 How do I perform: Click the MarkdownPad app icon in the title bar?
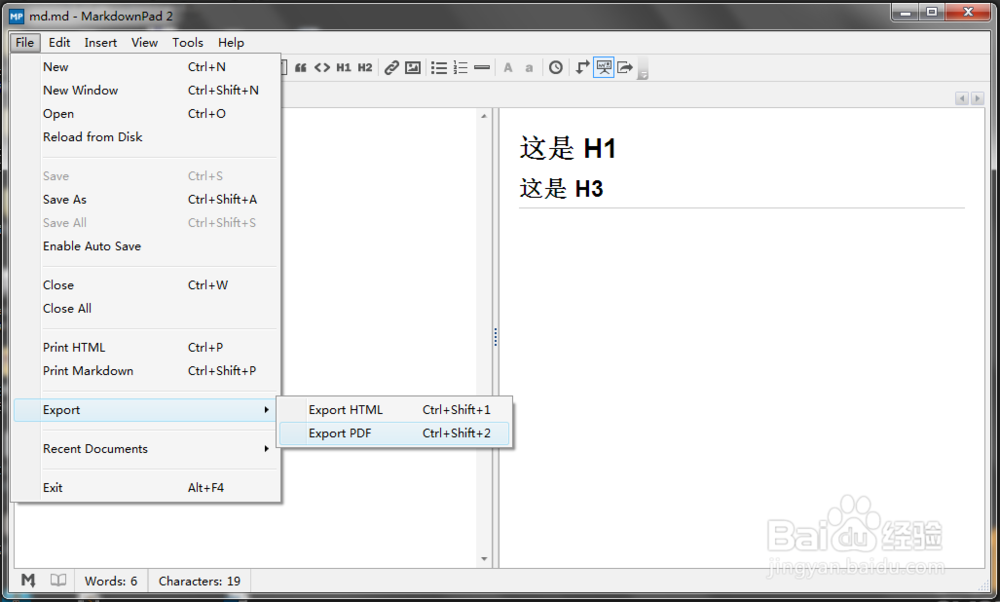tap(17, 16)
